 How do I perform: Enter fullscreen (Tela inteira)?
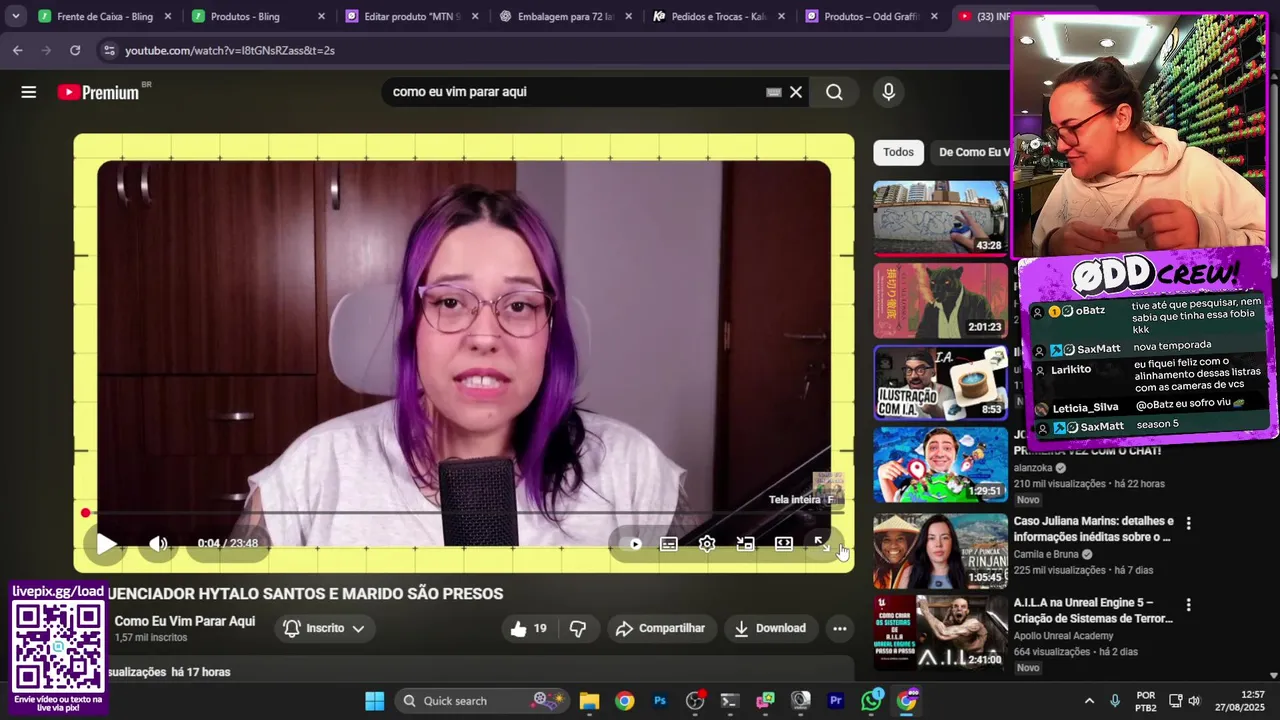pos(821,544)
